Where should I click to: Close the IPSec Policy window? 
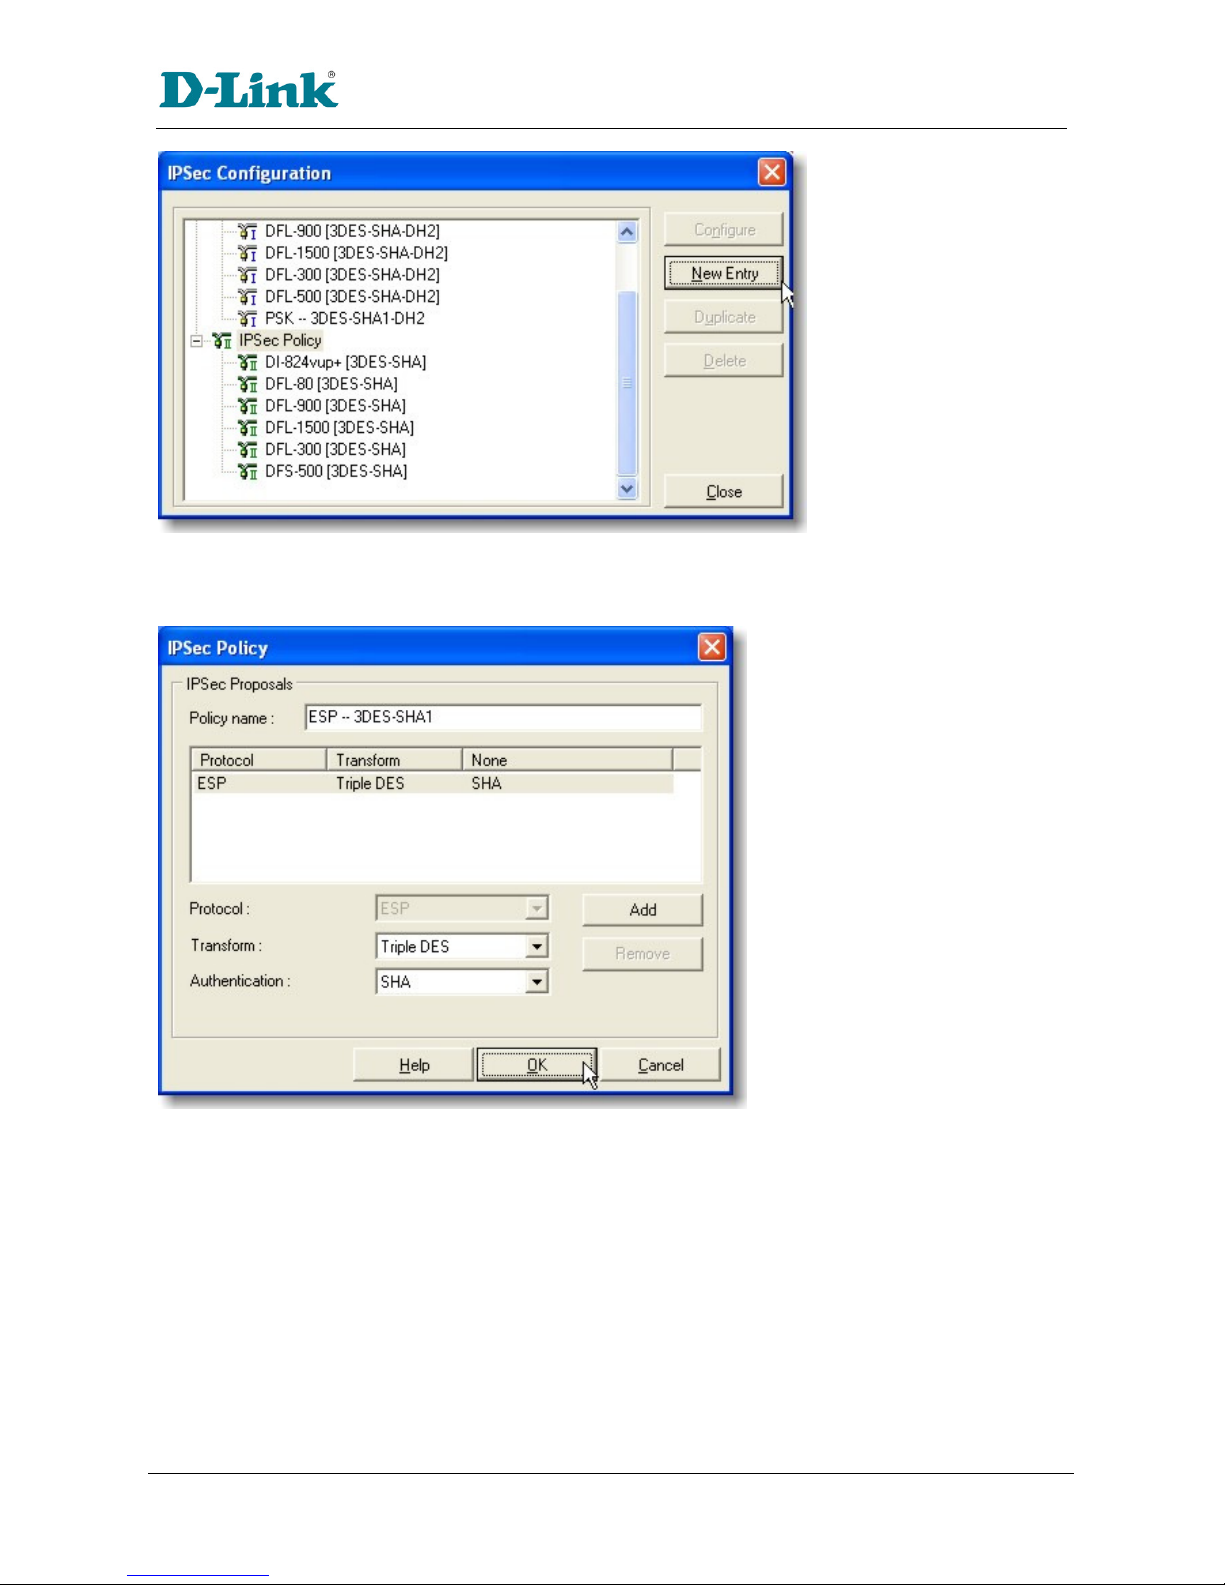tap(711, 648)
